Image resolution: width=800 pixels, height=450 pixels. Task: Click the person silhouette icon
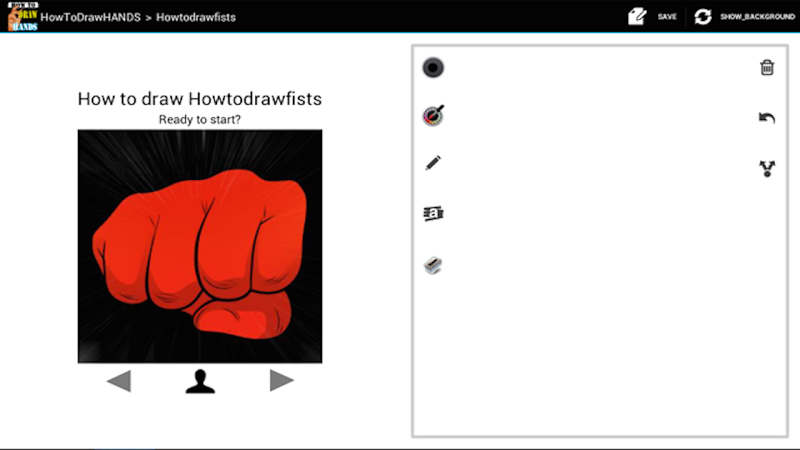click(x=200, y=381)
